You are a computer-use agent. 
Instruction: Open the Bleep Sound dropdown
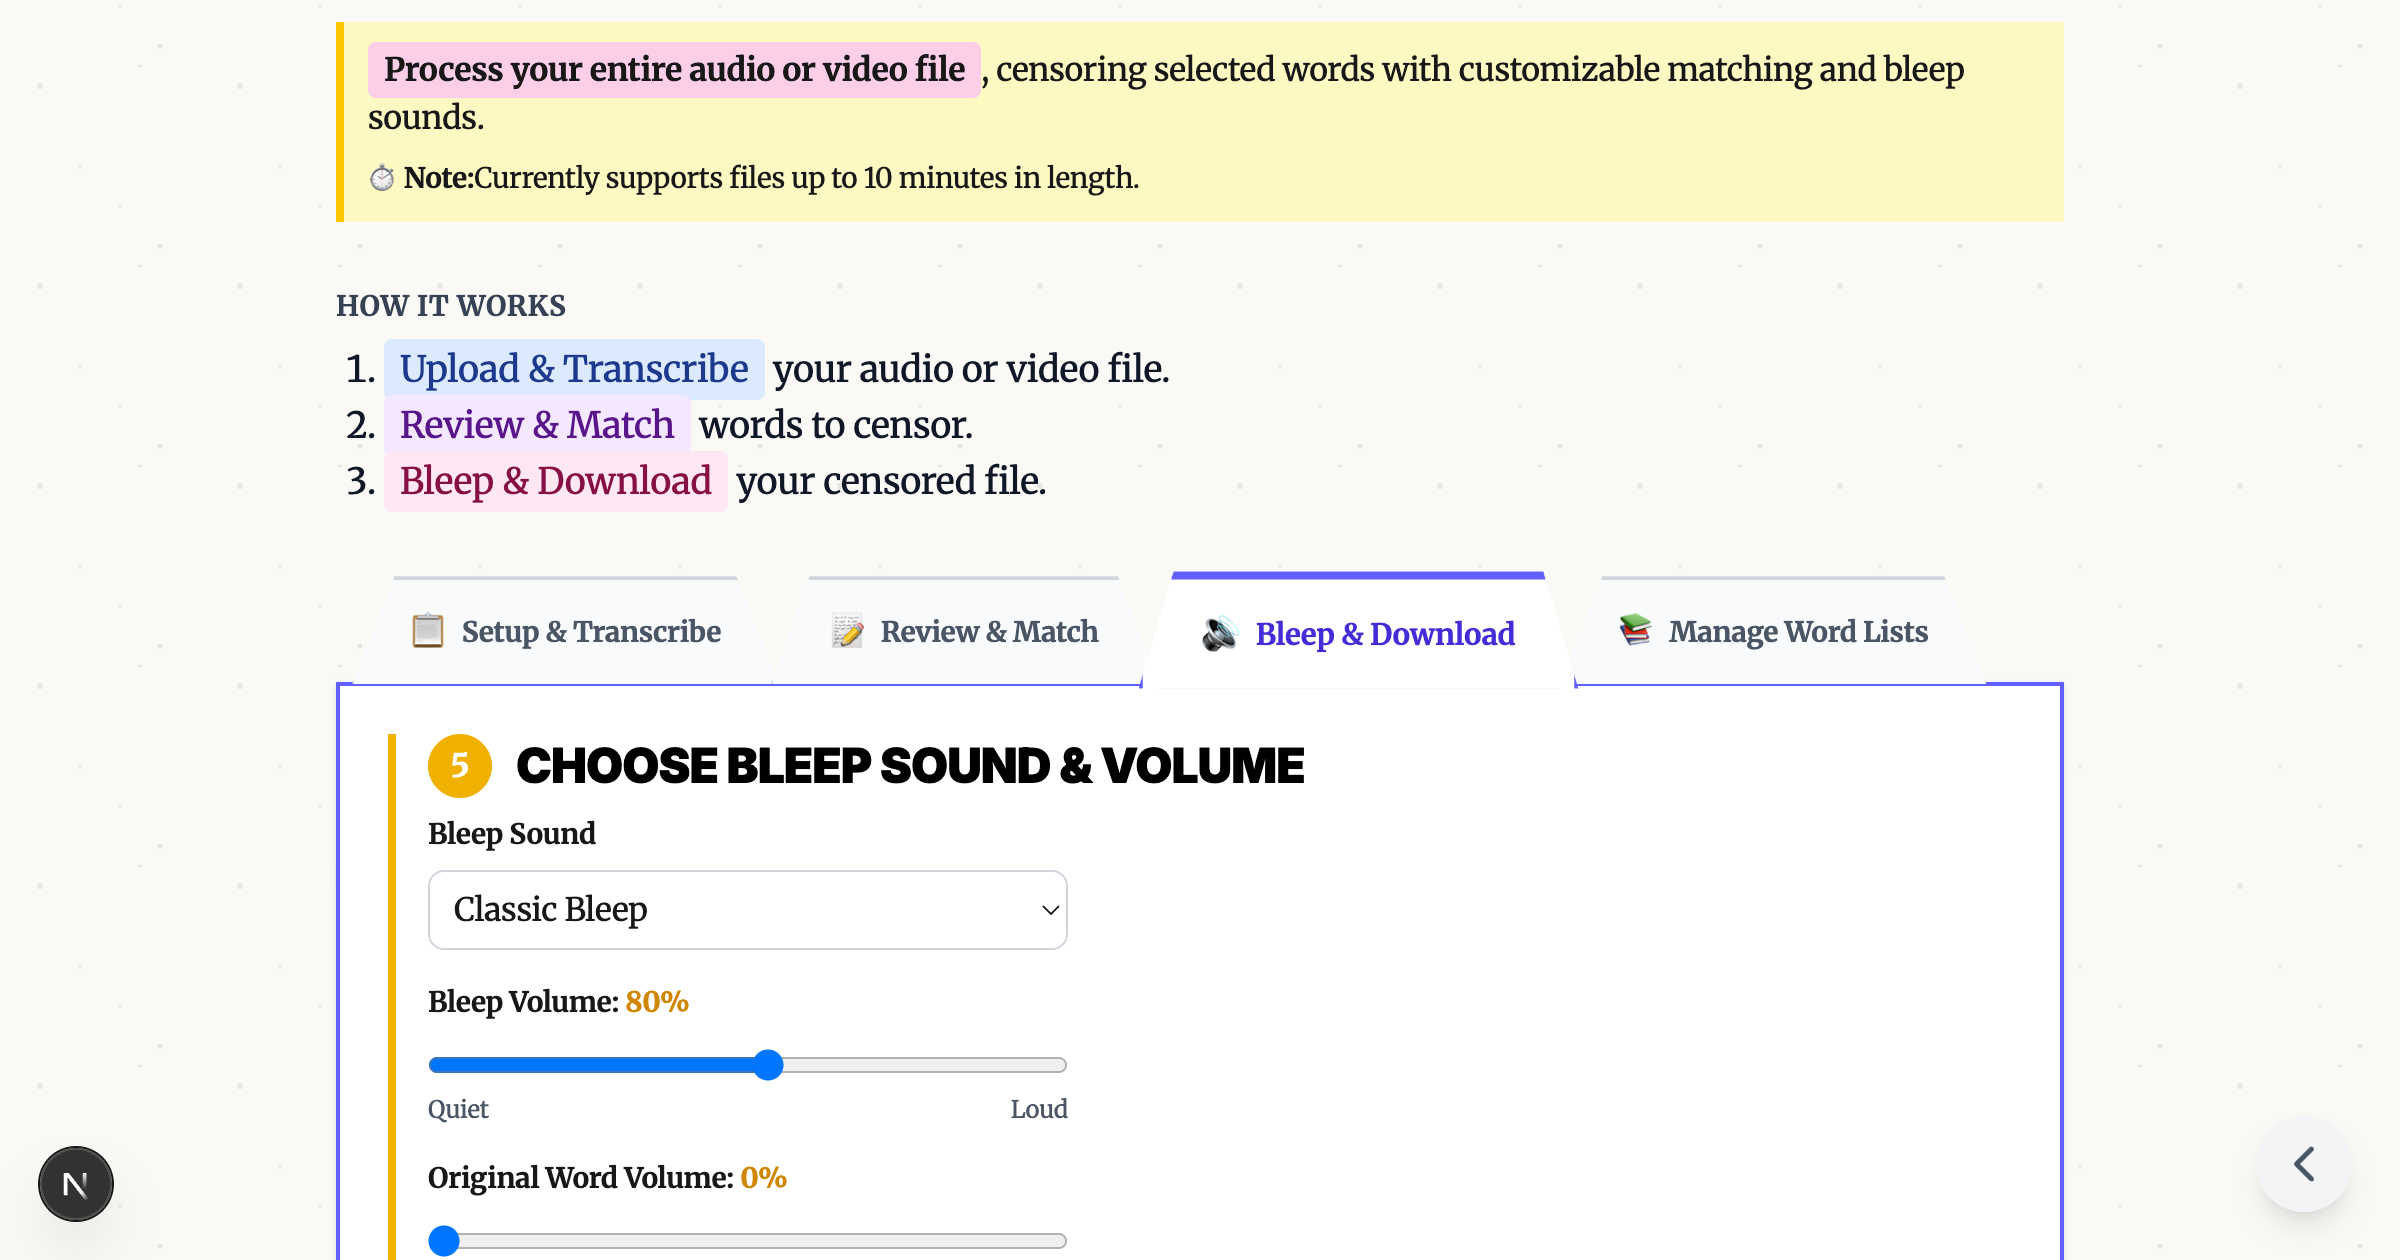point(747,909)
